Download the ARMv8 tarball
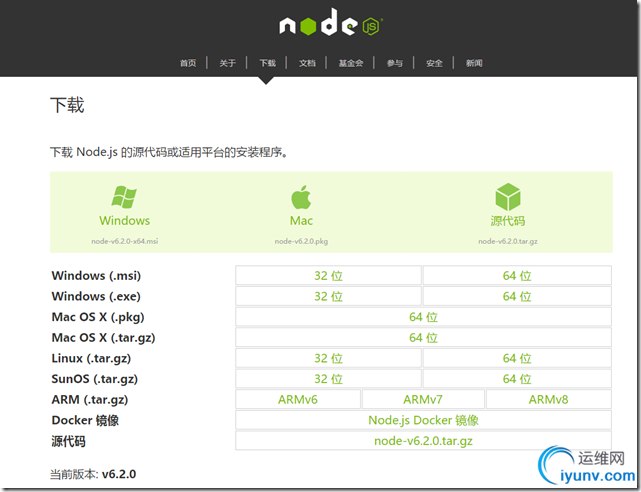This screenshot has width=641, height=492. (x=549, y=399)
